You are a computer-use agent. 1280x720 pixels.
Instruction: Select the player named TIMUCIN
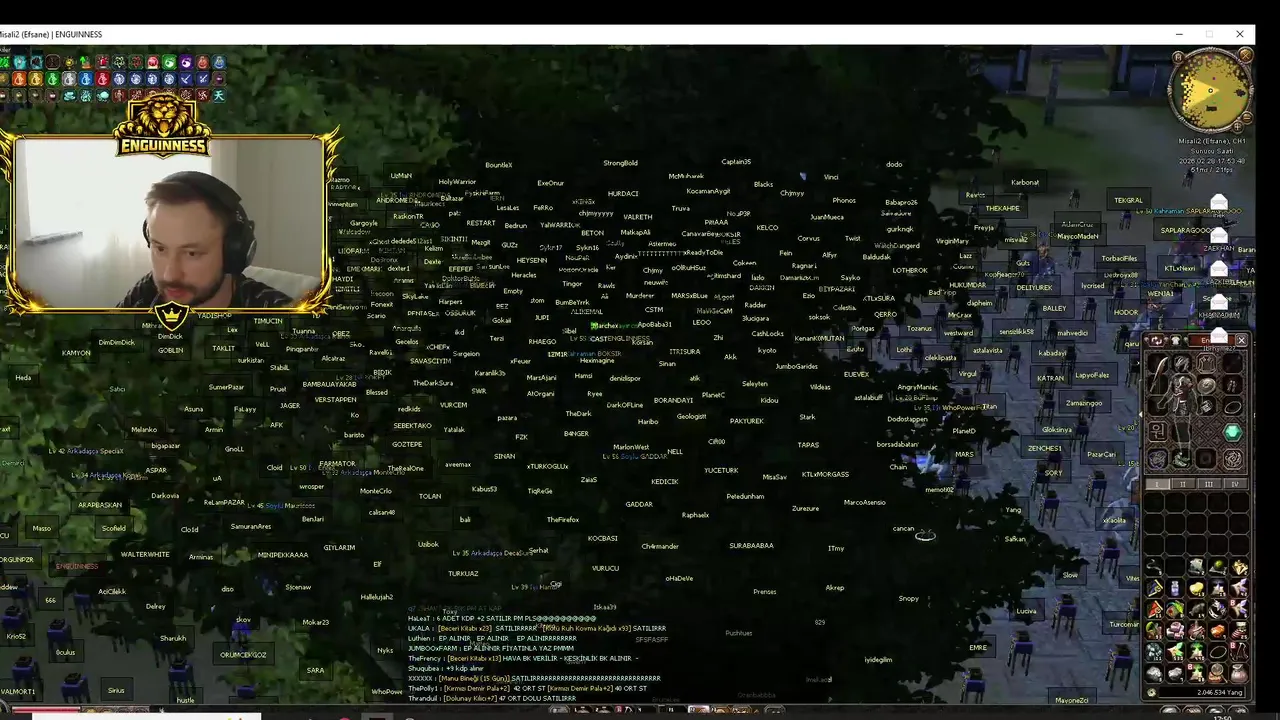[x=268, y=321]
